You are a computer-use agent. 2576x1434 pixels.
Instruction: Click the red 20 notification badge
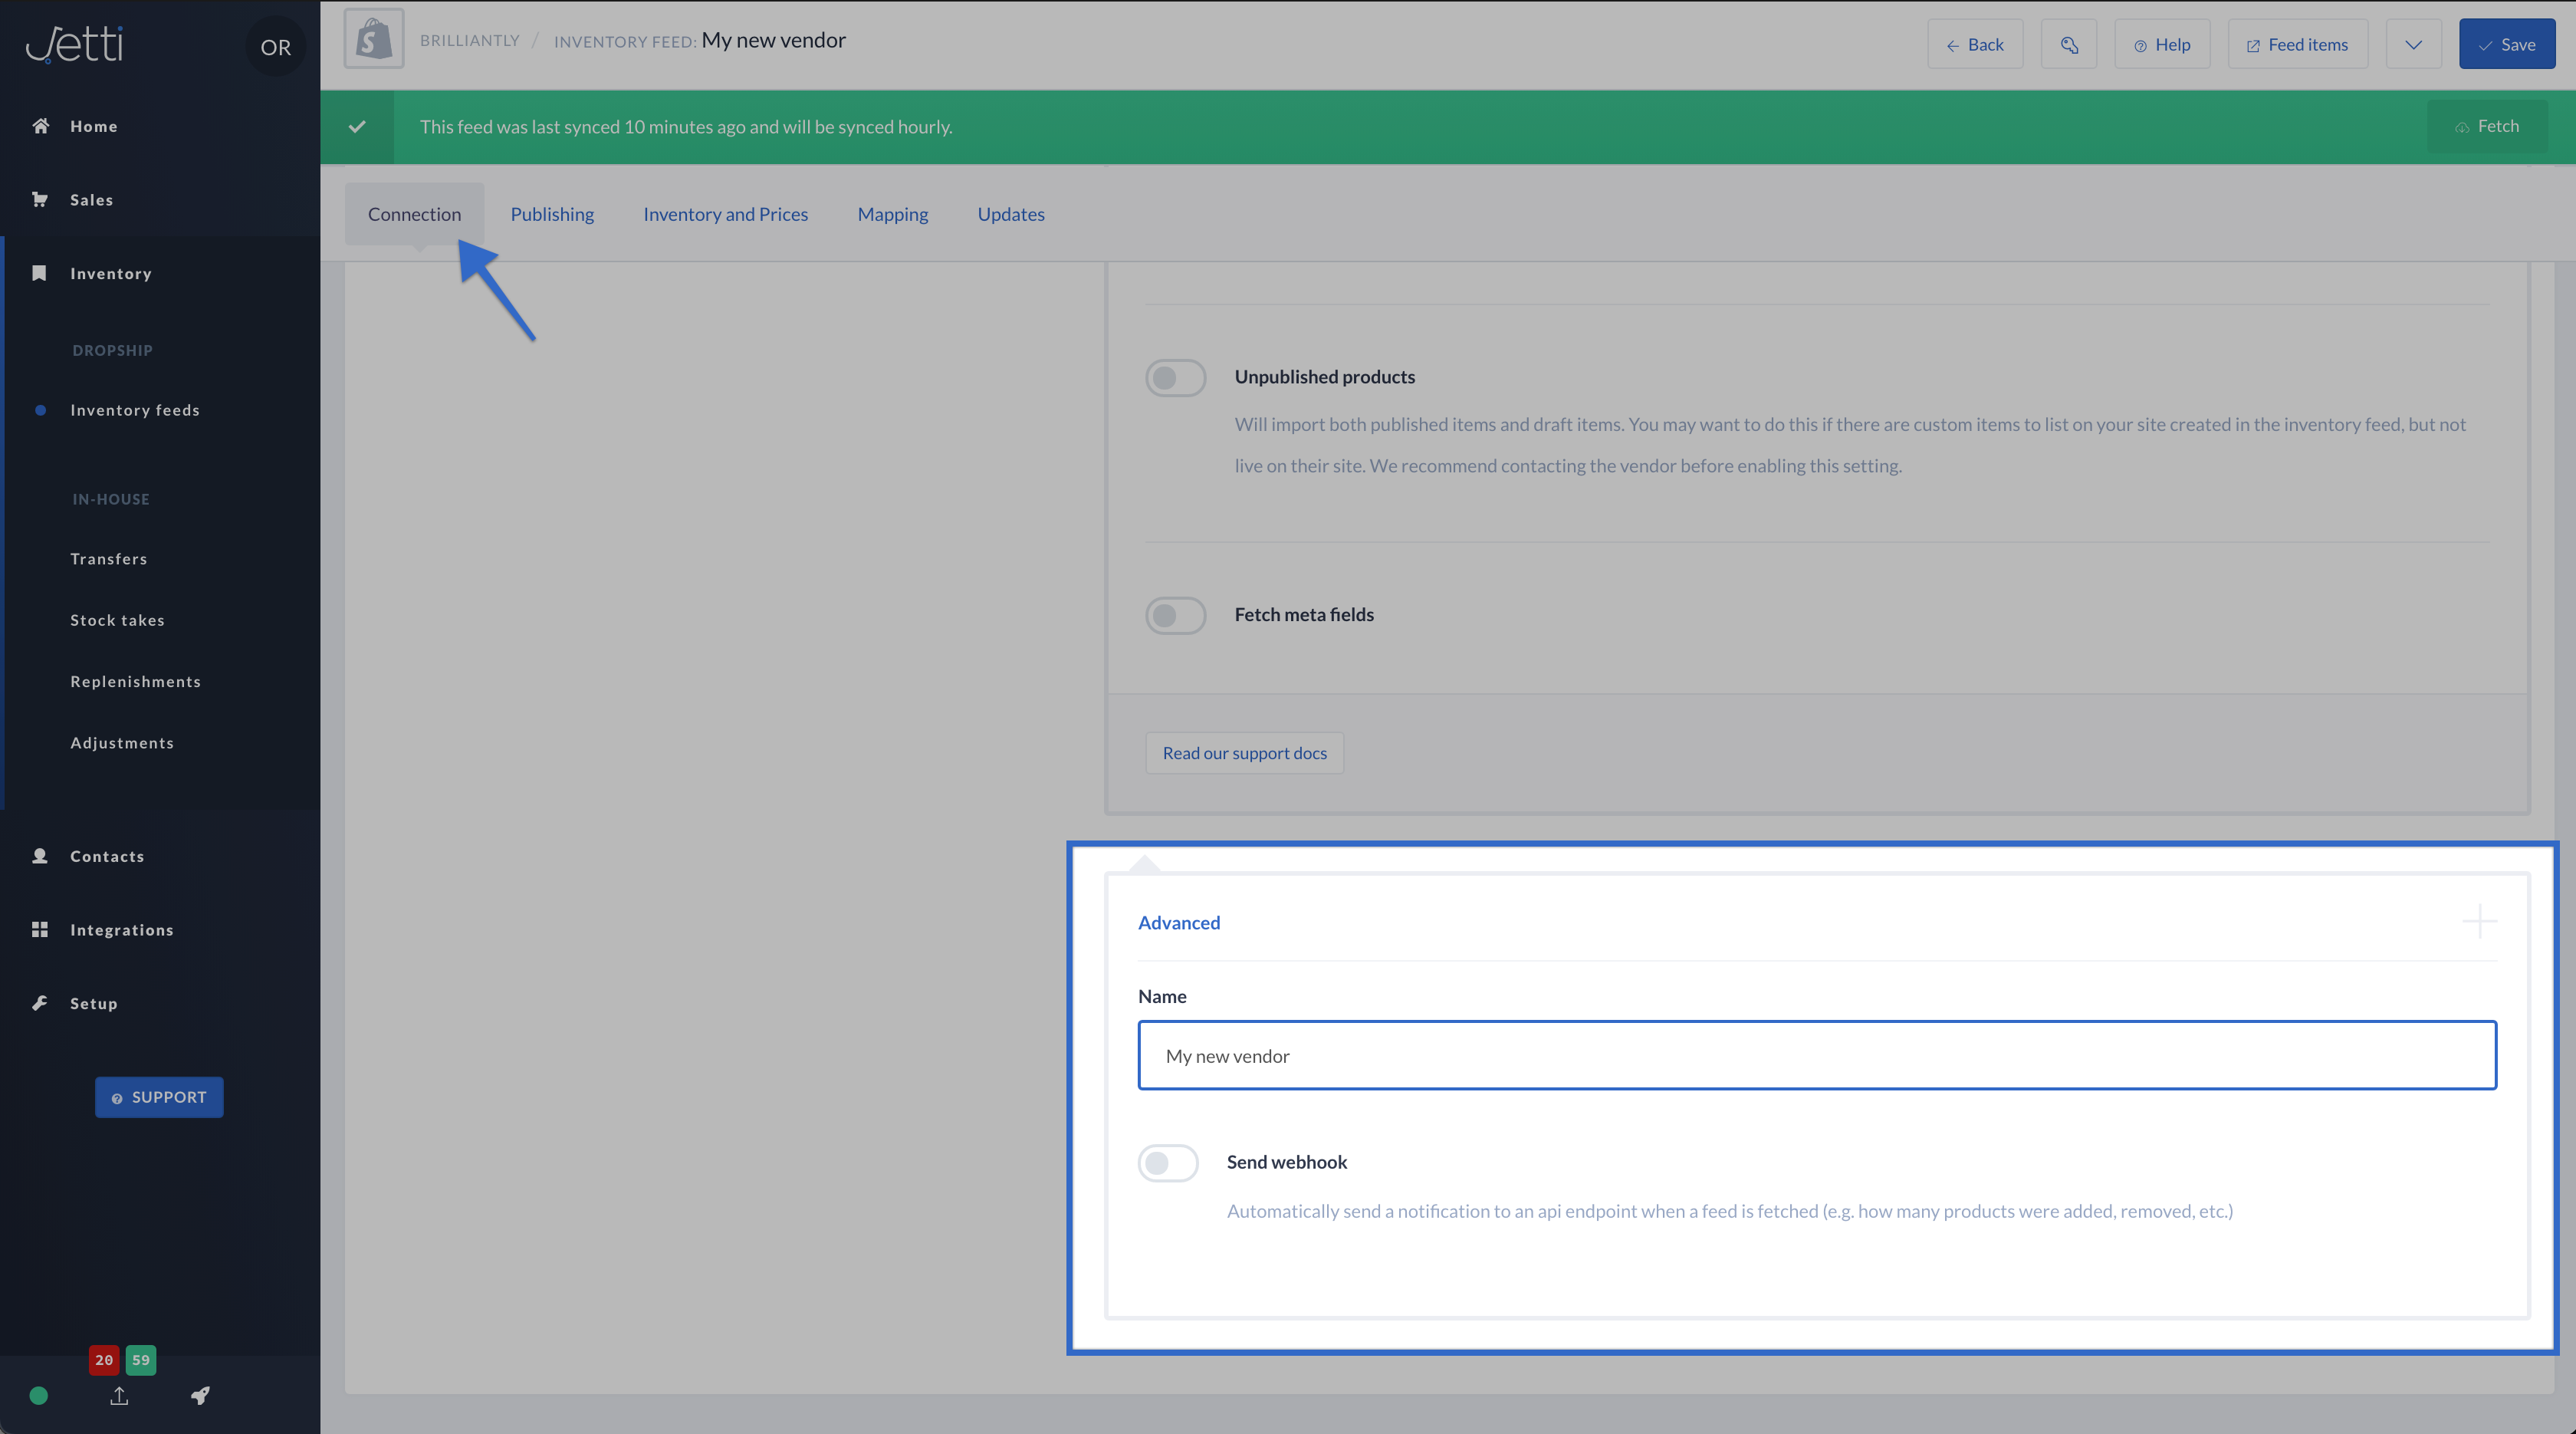(104, 1360)
